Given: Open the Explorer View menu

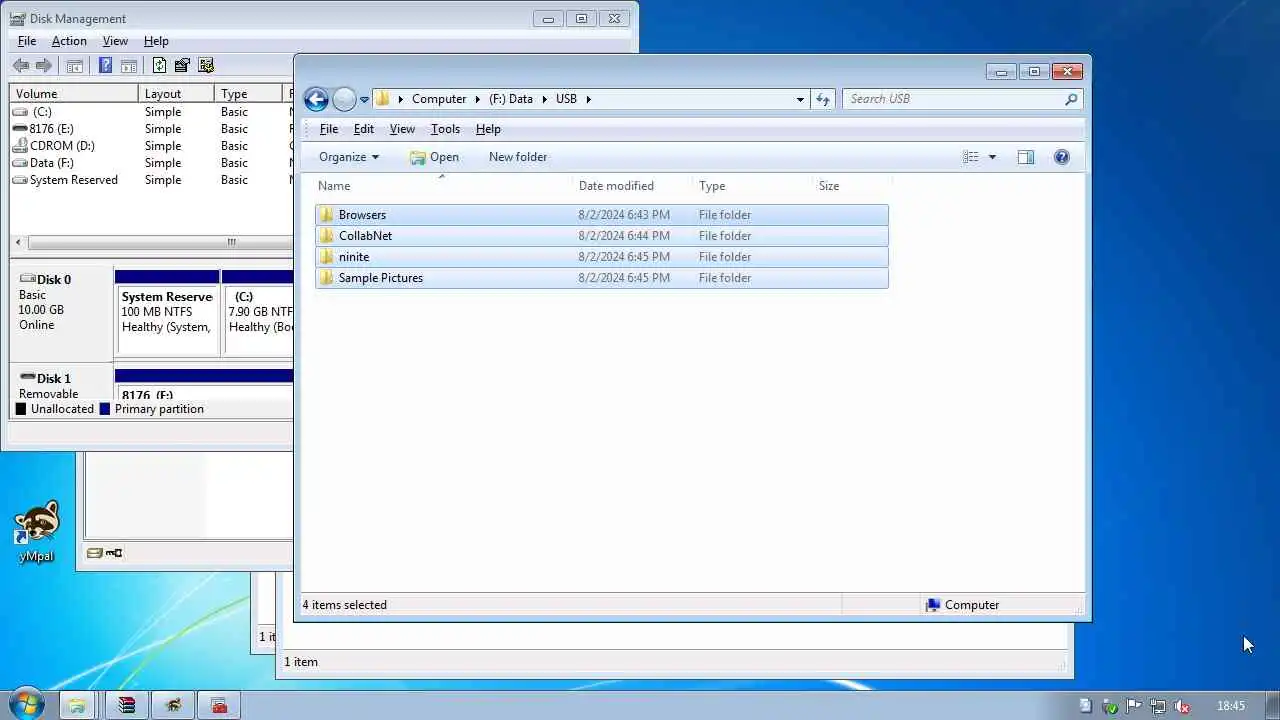Looking at the screenshot, I should (x=402, y=129).
